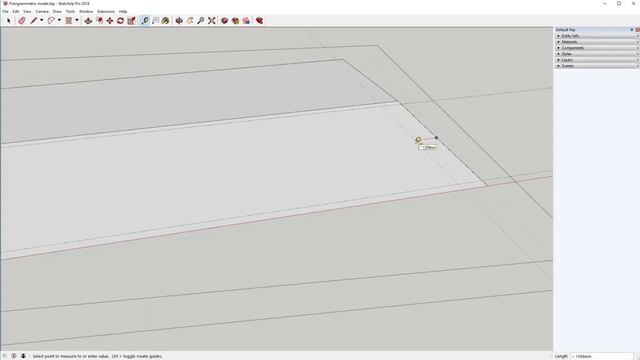
Task: Expand the Components panel
Action: 559,48
